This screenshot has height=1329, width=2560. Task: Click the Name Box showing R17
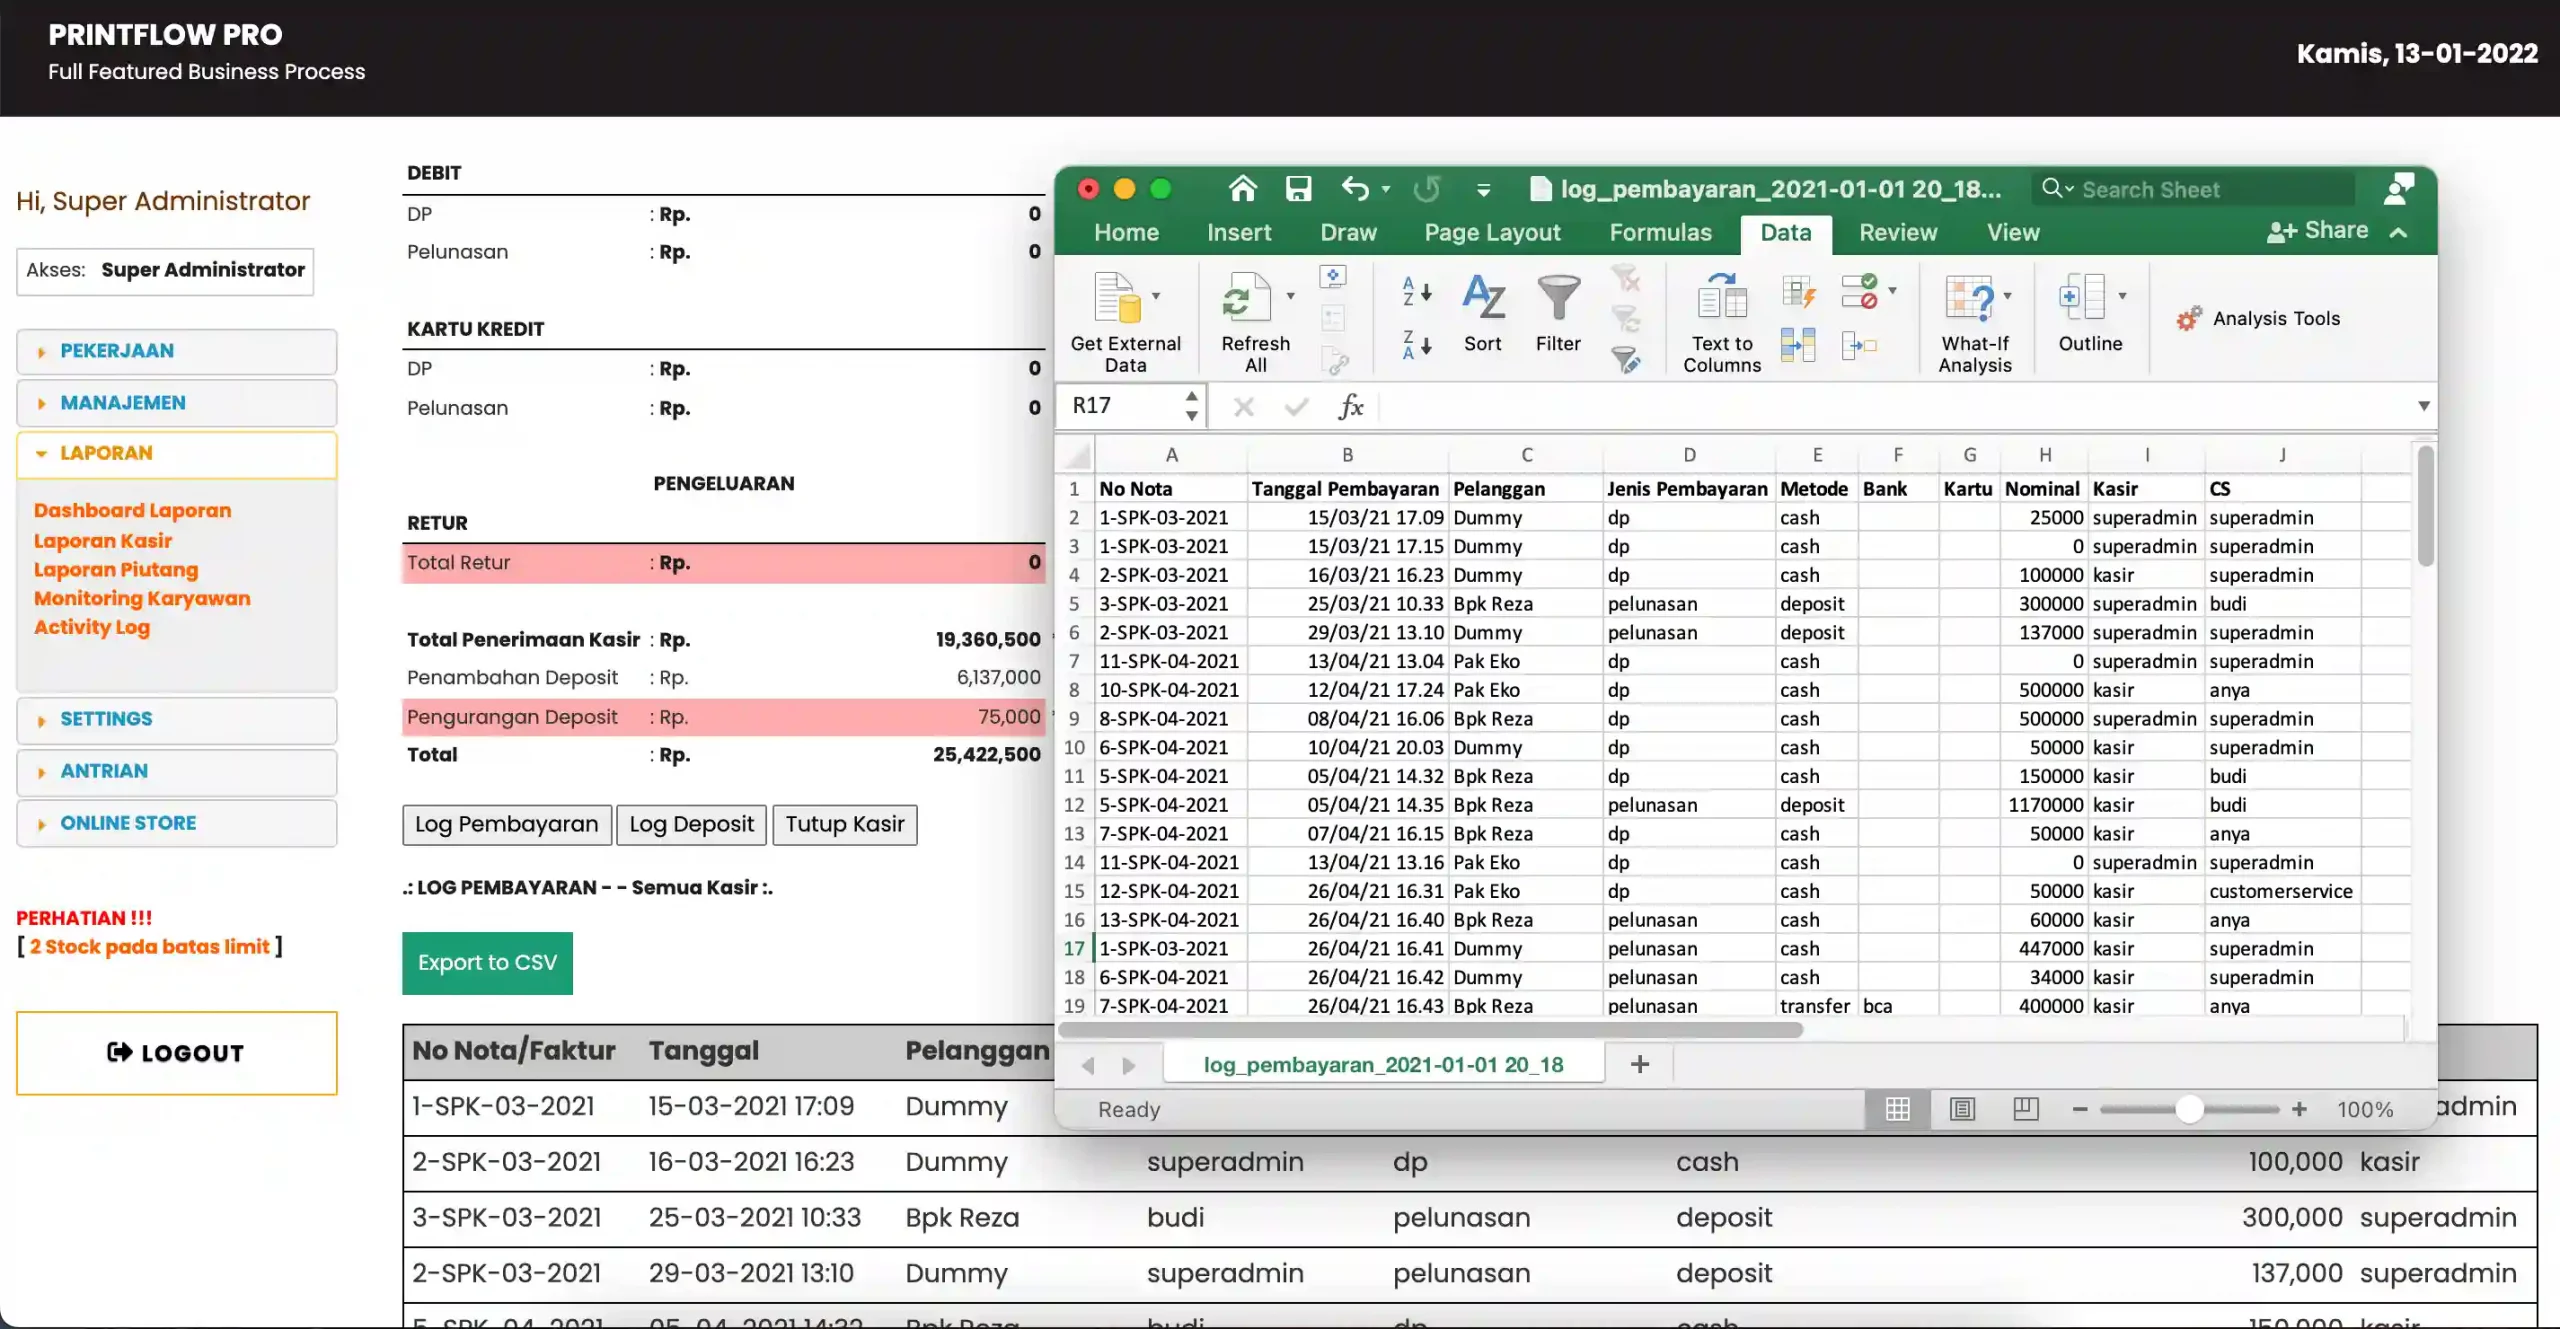coord(1133,405)
